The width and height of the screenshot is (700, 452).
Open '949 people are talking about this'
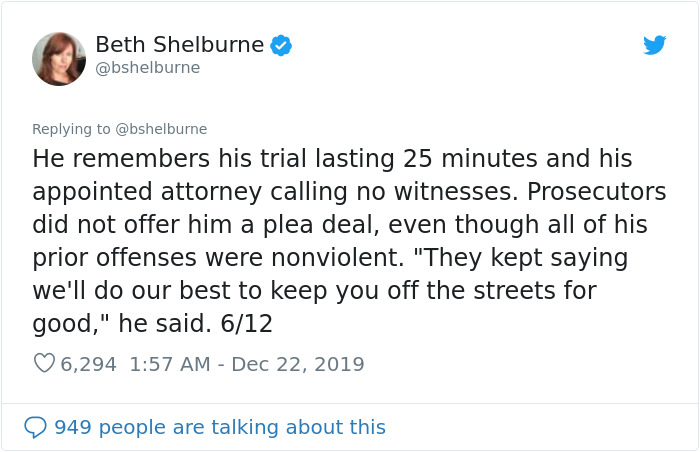click(x=220, y=427)
